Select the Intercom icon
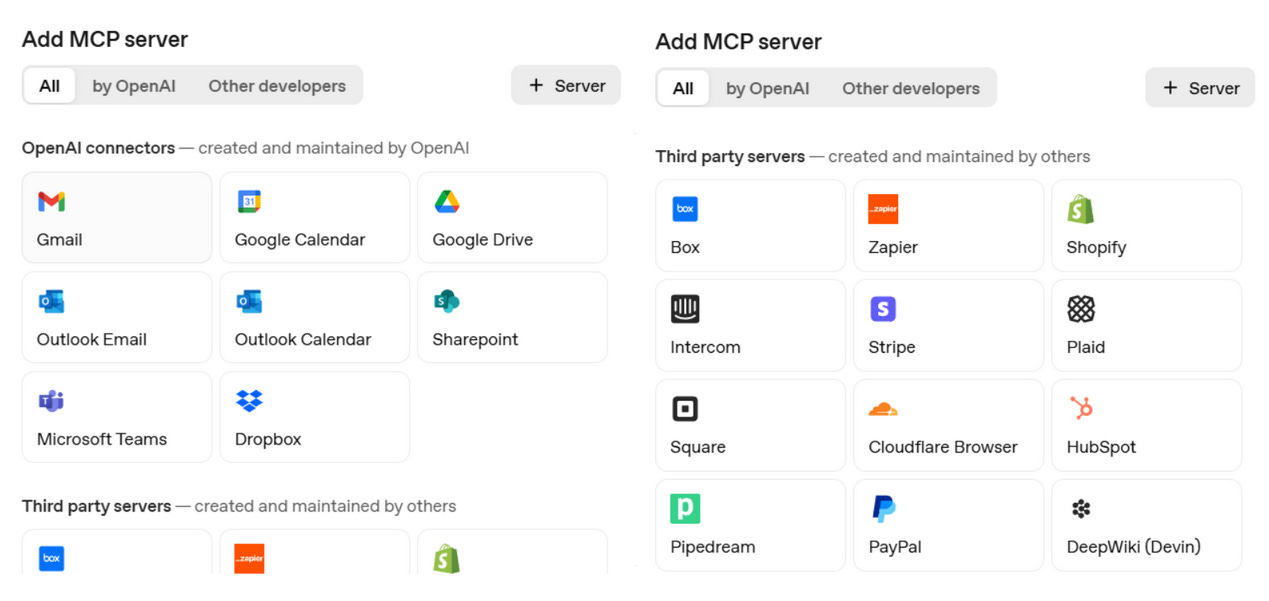This screenshot has height=601, width=1269. [685, 309]
